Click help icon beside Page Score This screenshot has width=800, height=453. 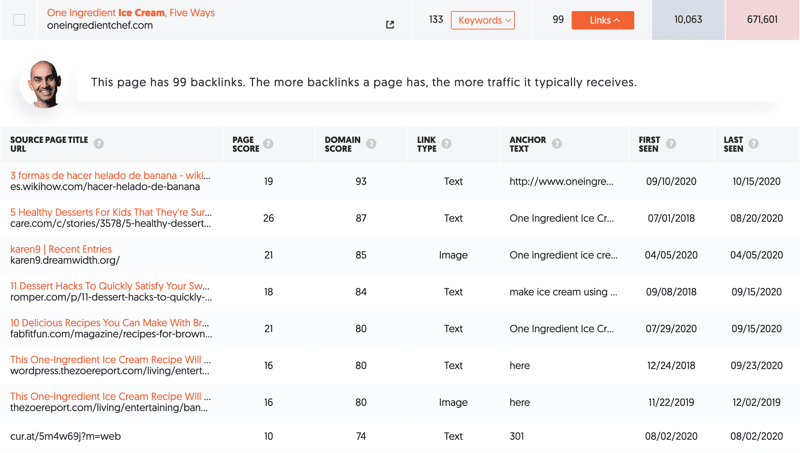click(x=268, y=144)
